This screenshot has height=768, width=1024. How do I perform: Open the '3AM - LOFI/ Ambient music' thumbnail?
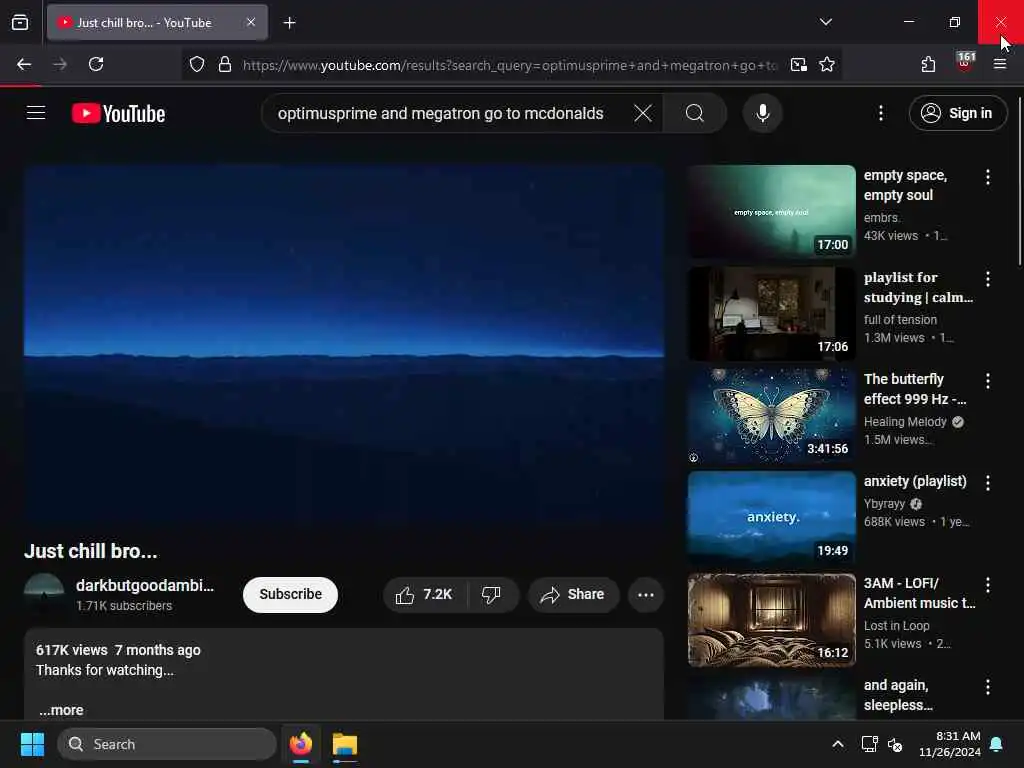coord(771,620)
